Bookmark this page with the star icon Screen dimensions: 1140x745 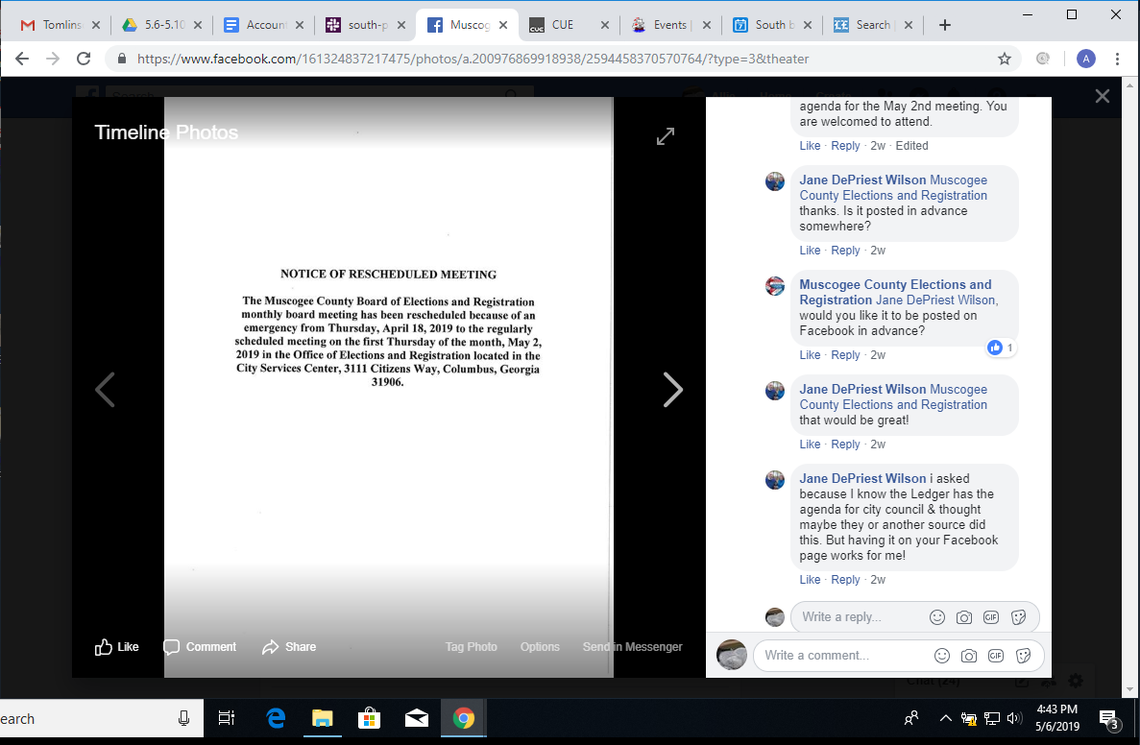tap(1004, 58)
